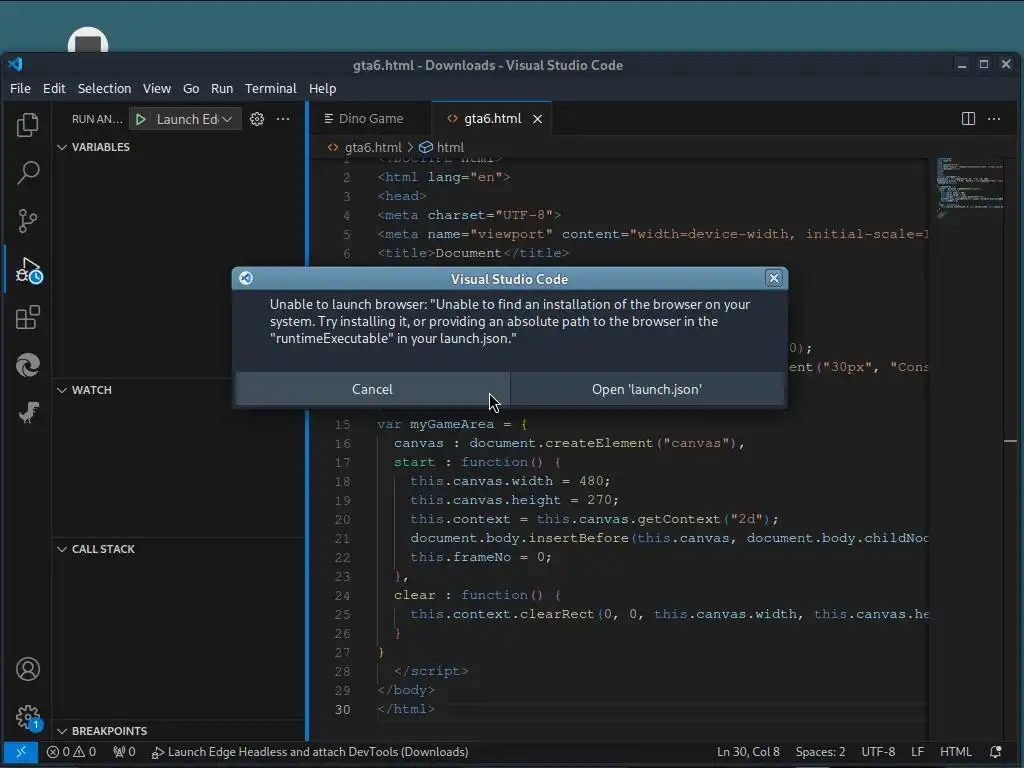Click Cancel in the error dialog
Viewport: 1024px width, 768px height.
pyautogui.click(x=372, y=389)
